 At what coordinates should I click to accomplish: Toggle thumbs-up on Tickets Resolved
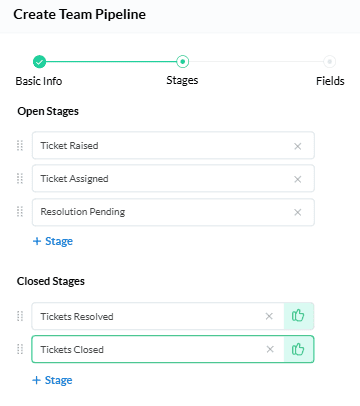pos(298,316)
